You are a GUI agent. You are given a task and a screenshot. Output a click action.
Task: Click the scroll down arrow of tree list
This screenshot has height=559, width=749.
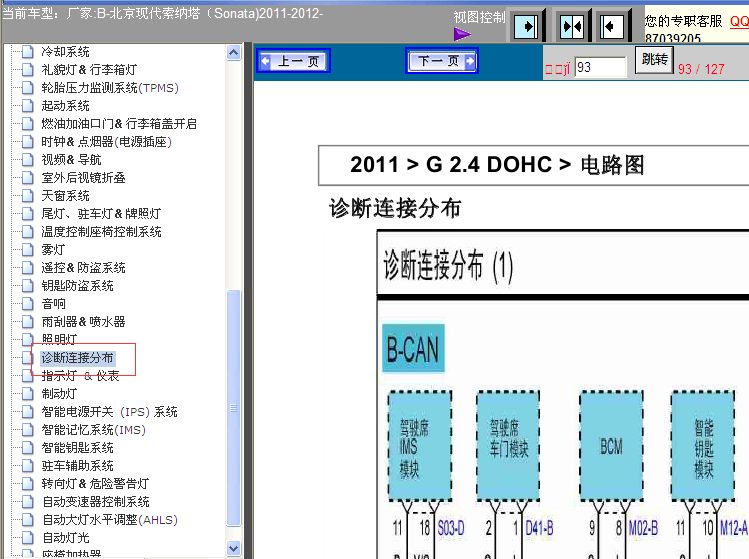pos(234,548)
